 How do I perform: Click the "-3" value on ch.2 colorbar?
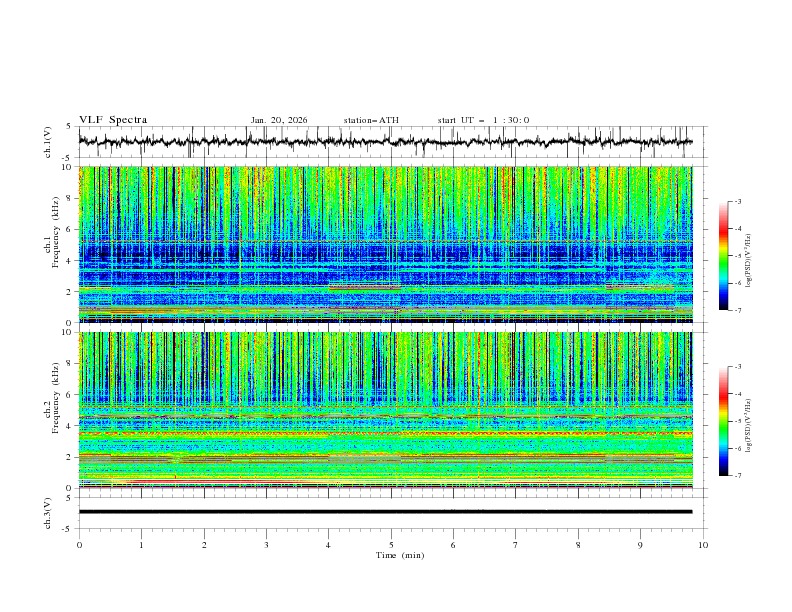pyautogui.click(x=737, y=367)
